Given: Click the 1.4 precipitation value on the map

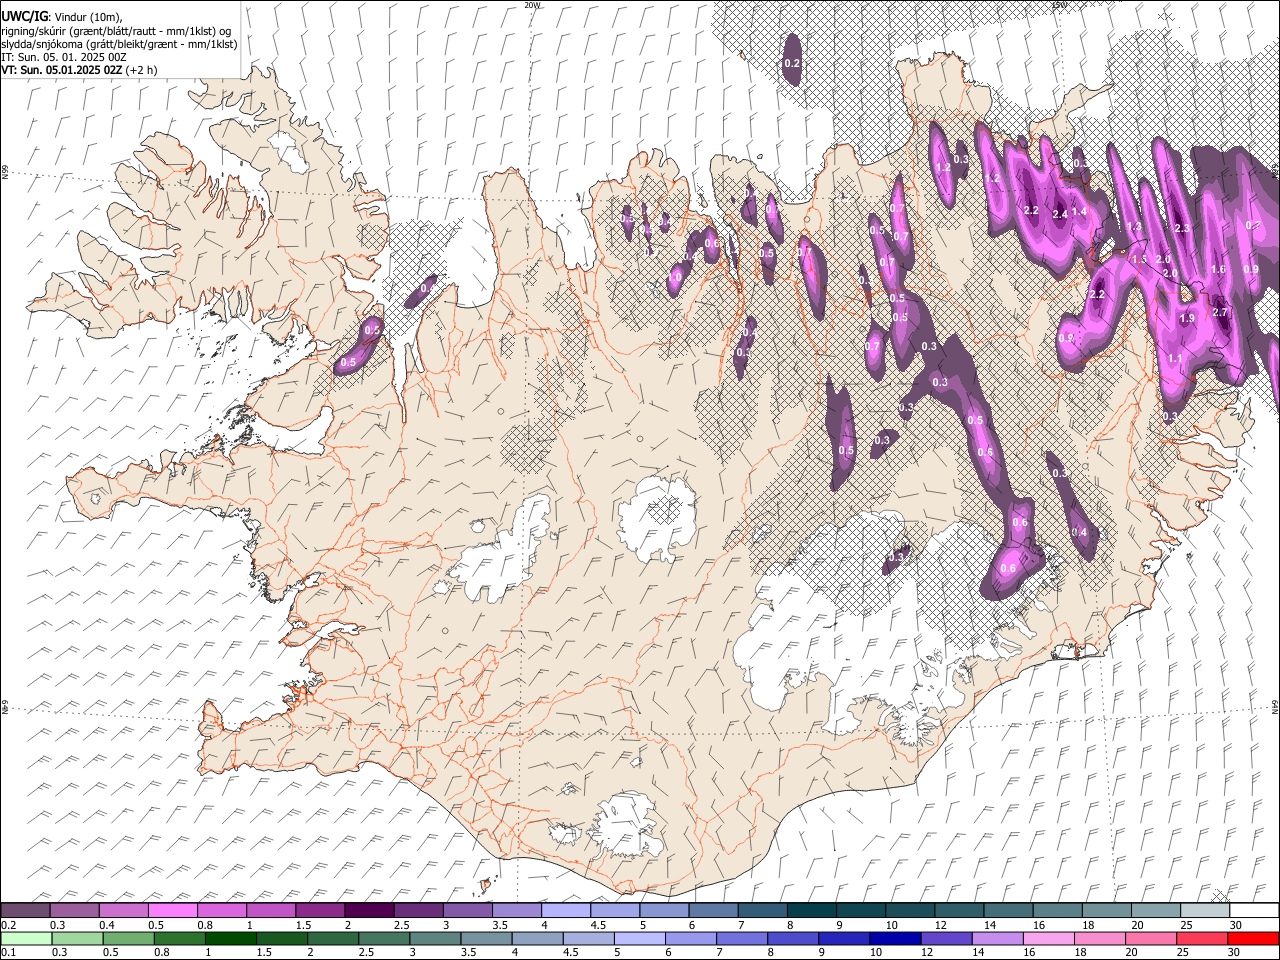Looking at the screenshot, I should [x=1079, y=212].
